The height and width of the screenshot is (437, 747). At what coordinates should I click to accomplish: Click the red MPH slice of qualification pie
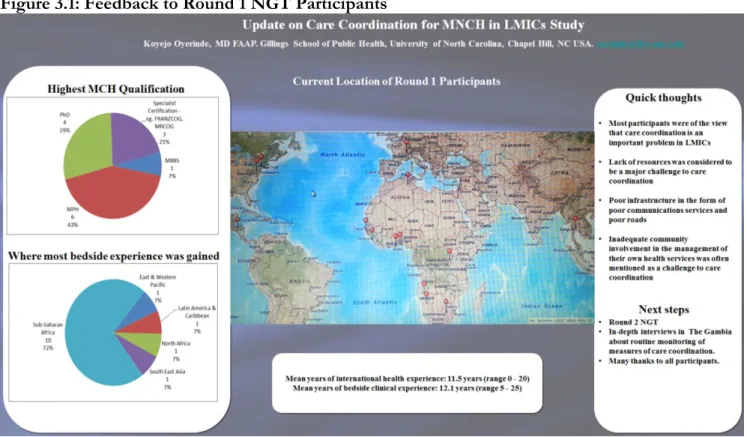(114, 193)
